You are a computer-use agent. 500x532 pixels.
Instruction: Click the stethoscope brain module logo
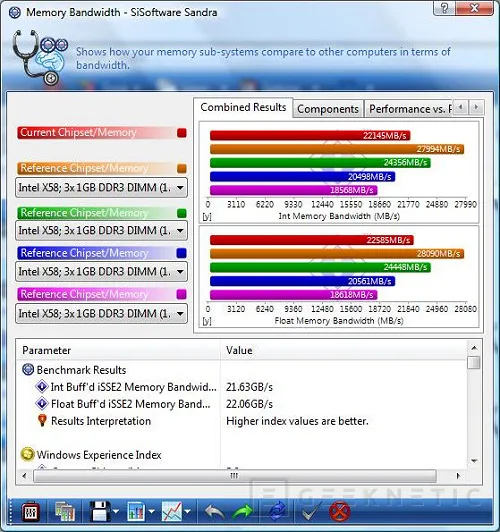(40, 57)
